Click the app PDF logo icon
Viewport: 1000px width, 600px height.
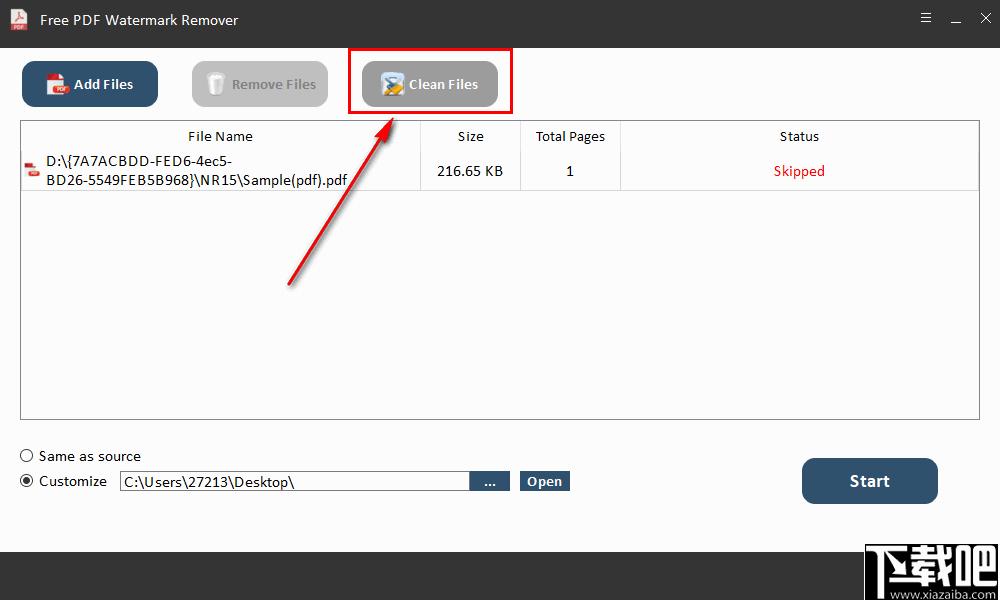point(18,20)
